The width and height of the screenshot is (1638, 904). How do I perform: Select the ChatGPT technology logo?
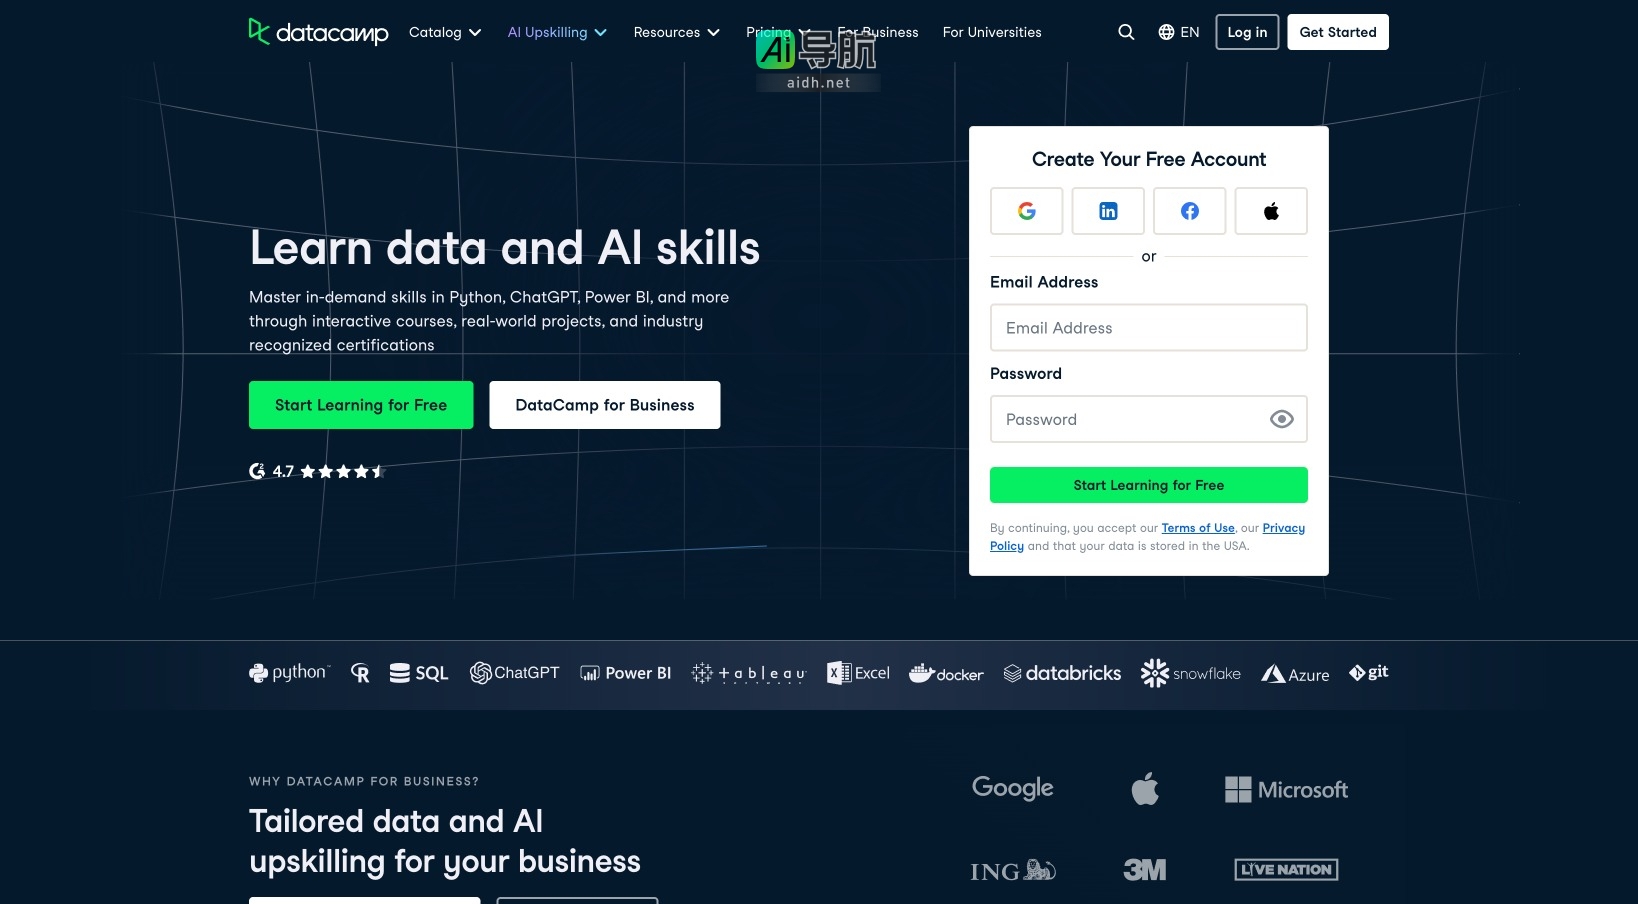[515, 673]
